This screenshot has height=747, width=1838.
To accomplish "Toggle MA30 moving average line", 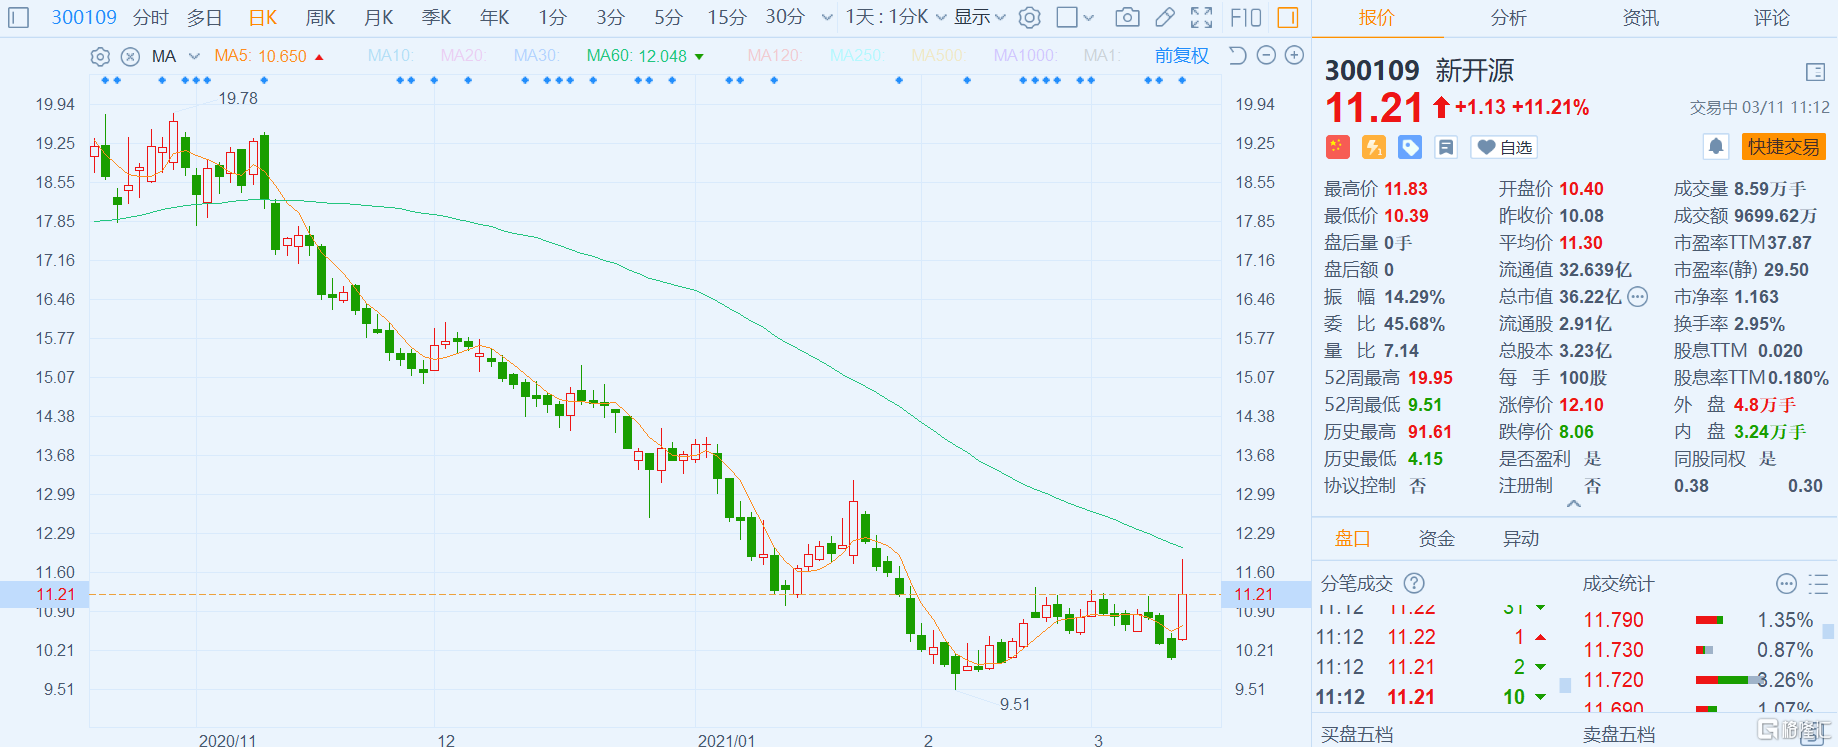I will (x=536, y=56).
